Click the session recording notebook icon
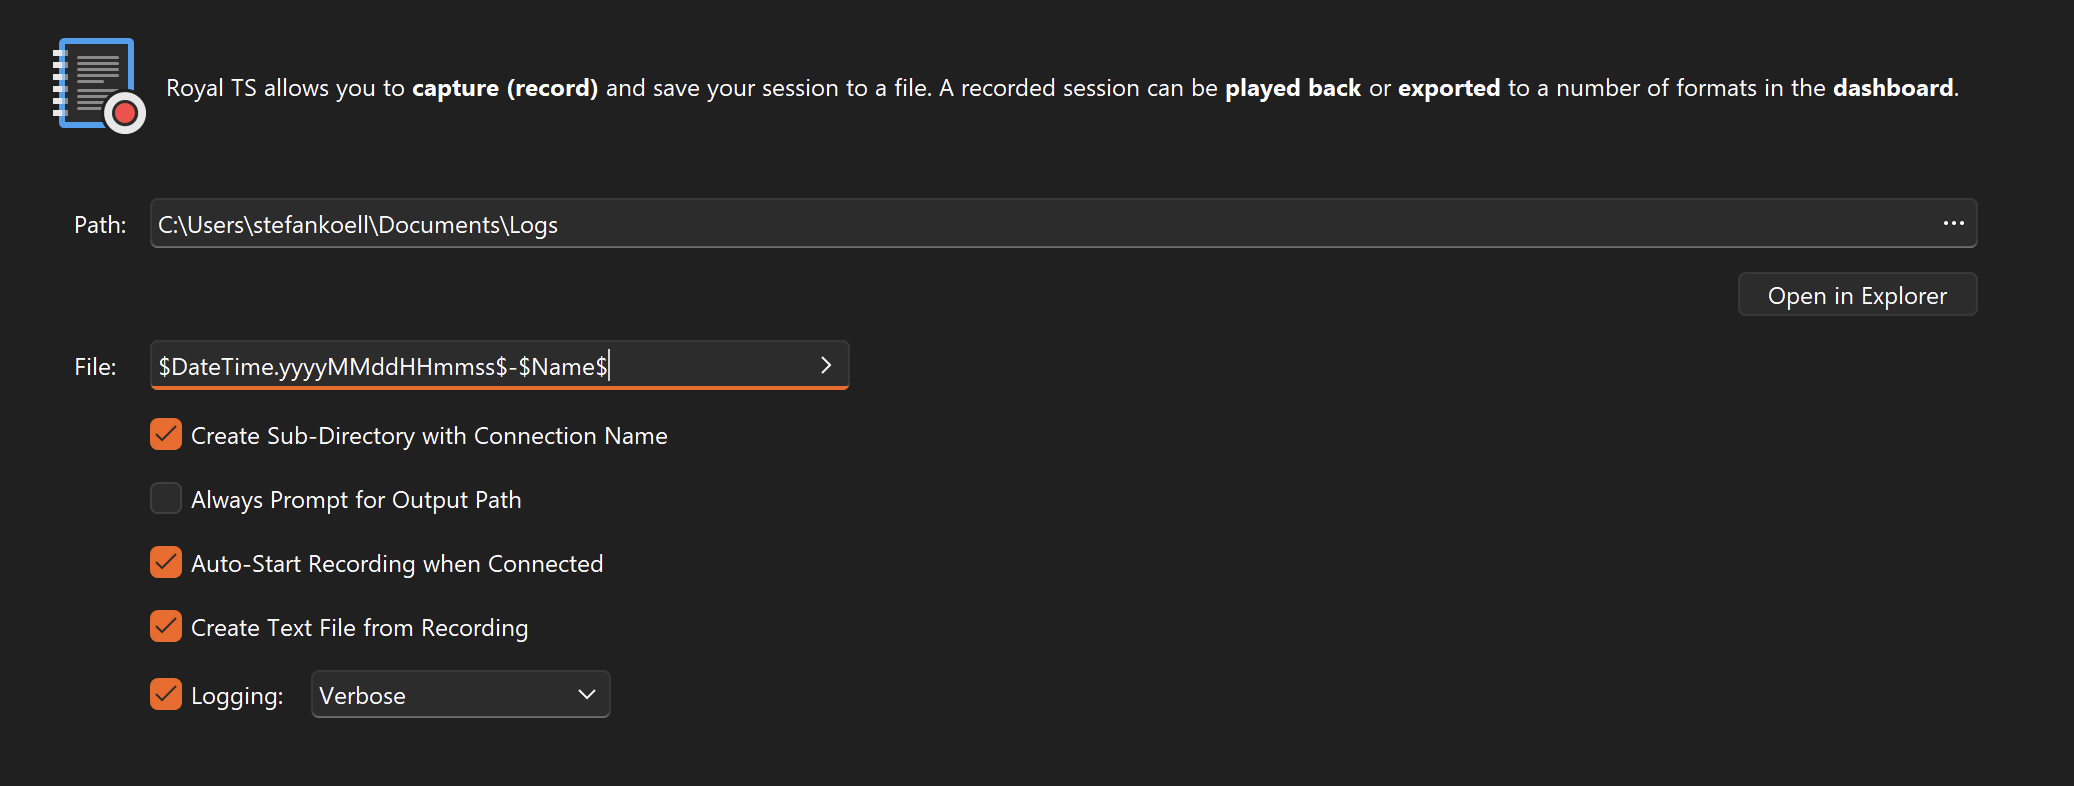Image resolution: width=2074 pixels, height=786 pixels. (x=98, y=85)
